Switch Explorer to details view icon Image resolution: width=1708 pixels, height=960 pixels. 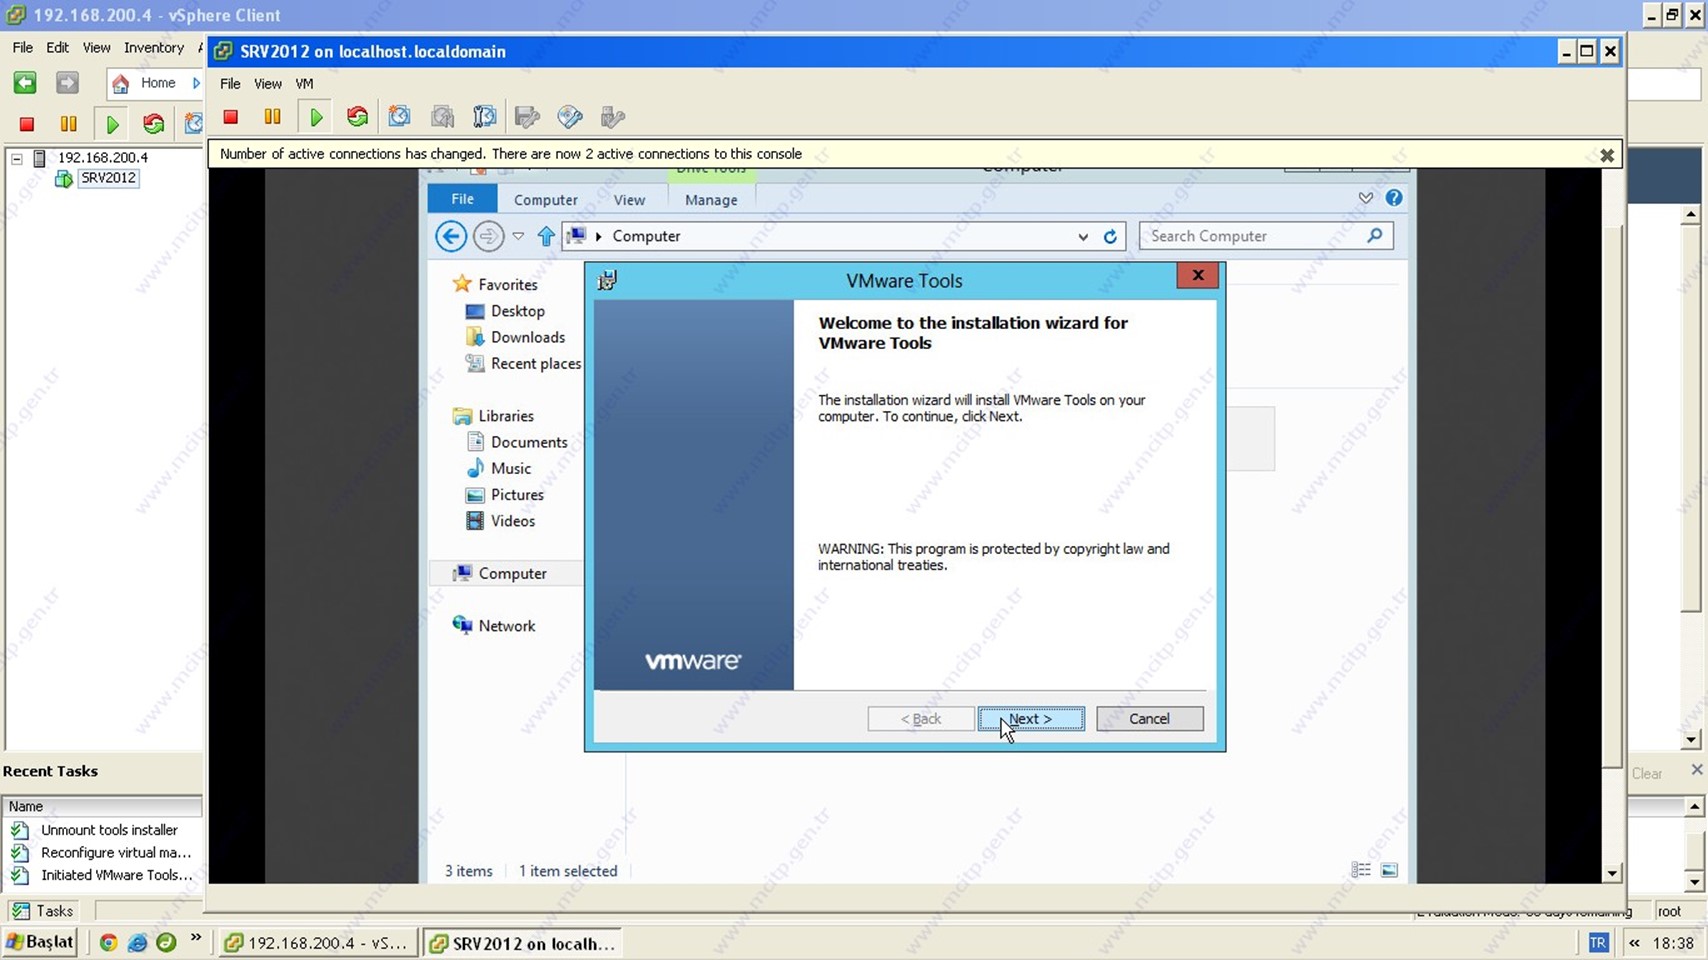point(1361,870)
